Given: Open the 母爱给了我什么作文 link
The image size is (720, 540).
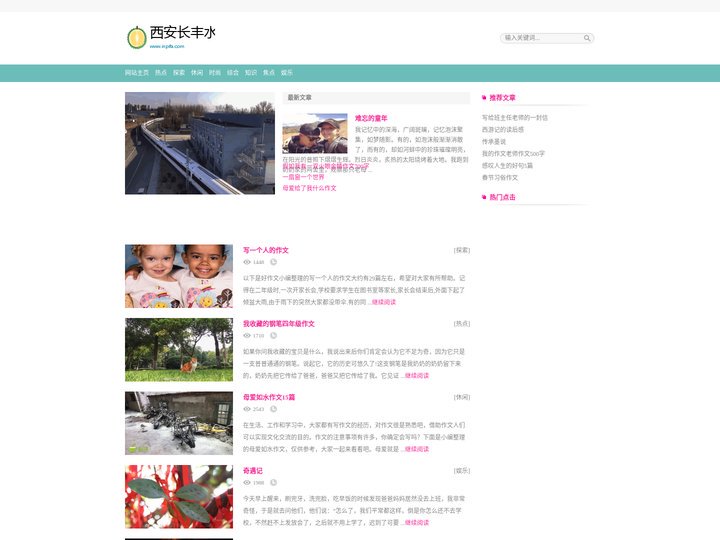Looking at the screenshot, I should 309,188.
